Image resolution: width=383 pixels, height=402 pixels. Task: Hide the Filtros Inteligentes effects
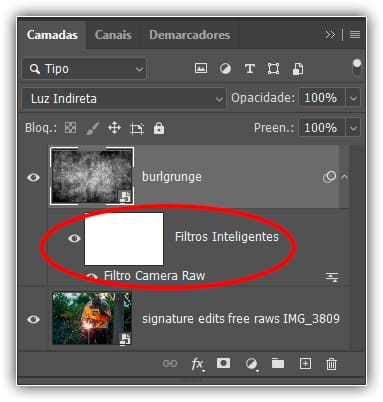[x=74, y=238]
